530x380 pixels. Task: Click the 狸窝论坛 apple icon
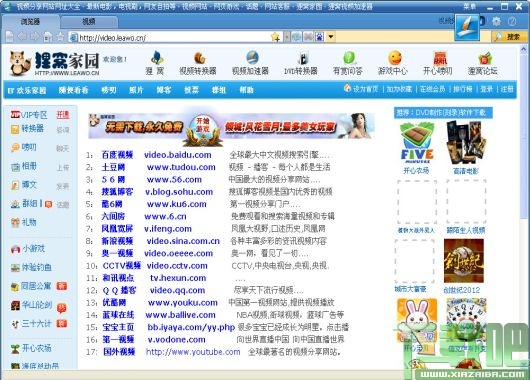(x=484, y=58)
